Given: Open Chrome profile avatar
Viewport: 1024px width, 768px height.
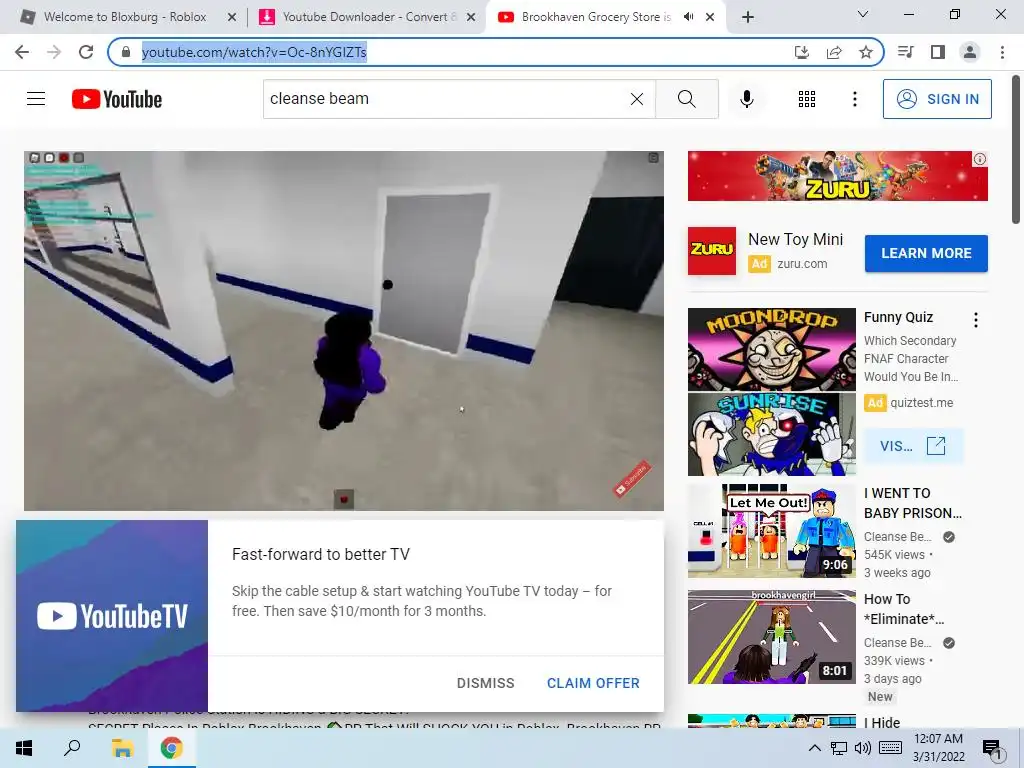Looking at the screenshot, I should pos(970,52).
